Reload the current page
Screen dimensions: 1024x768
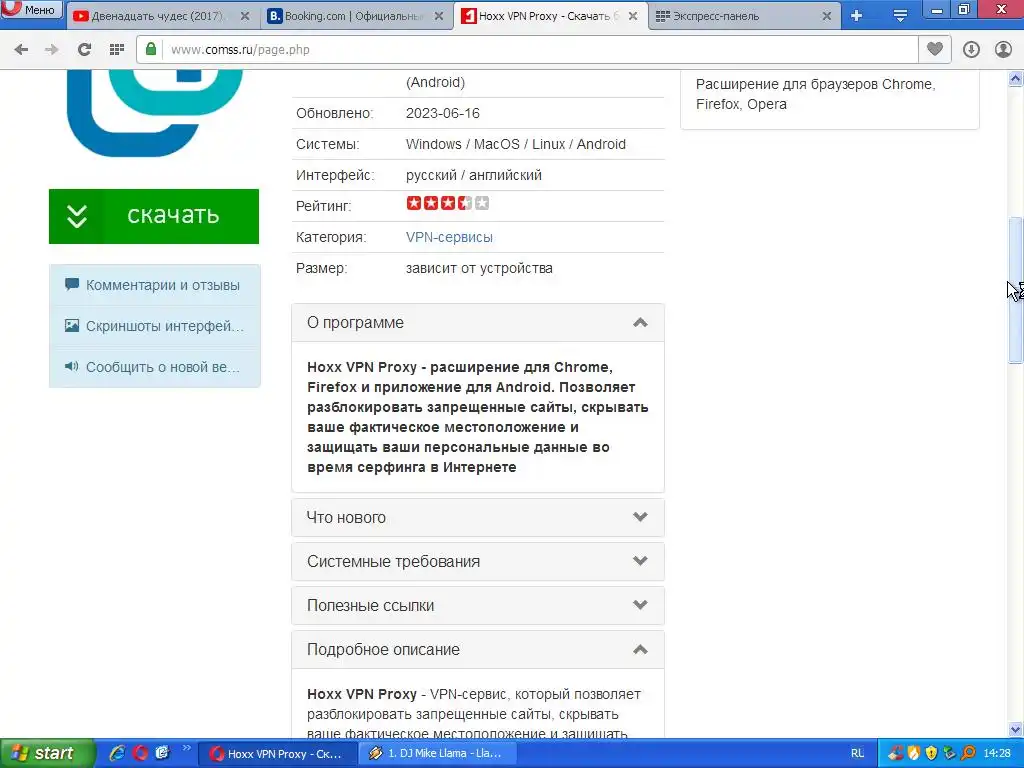(84, 50)
